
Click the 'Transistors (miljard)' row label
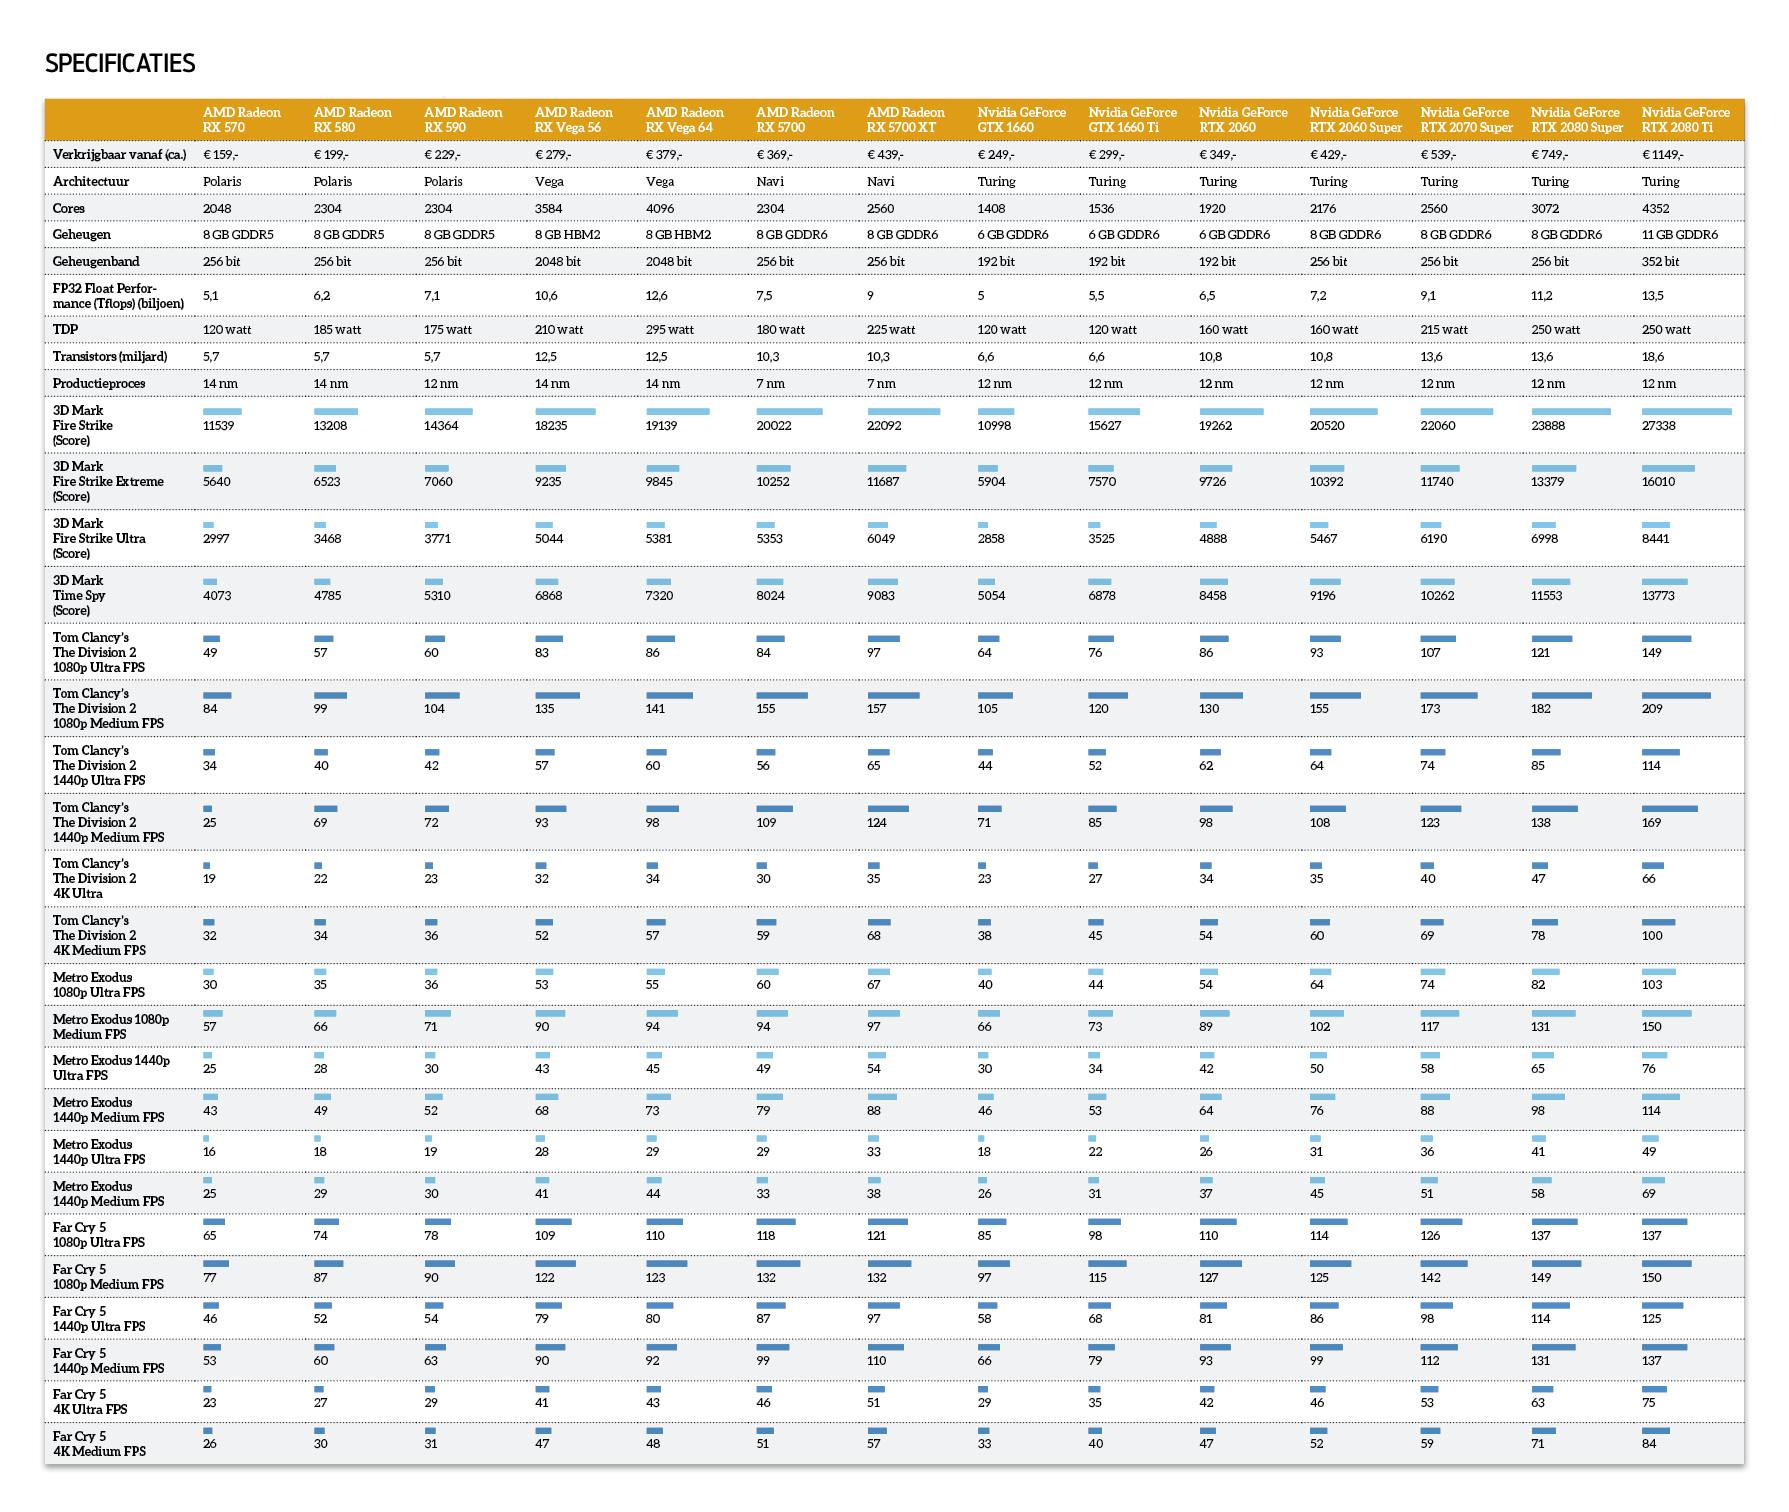(110, 356)
